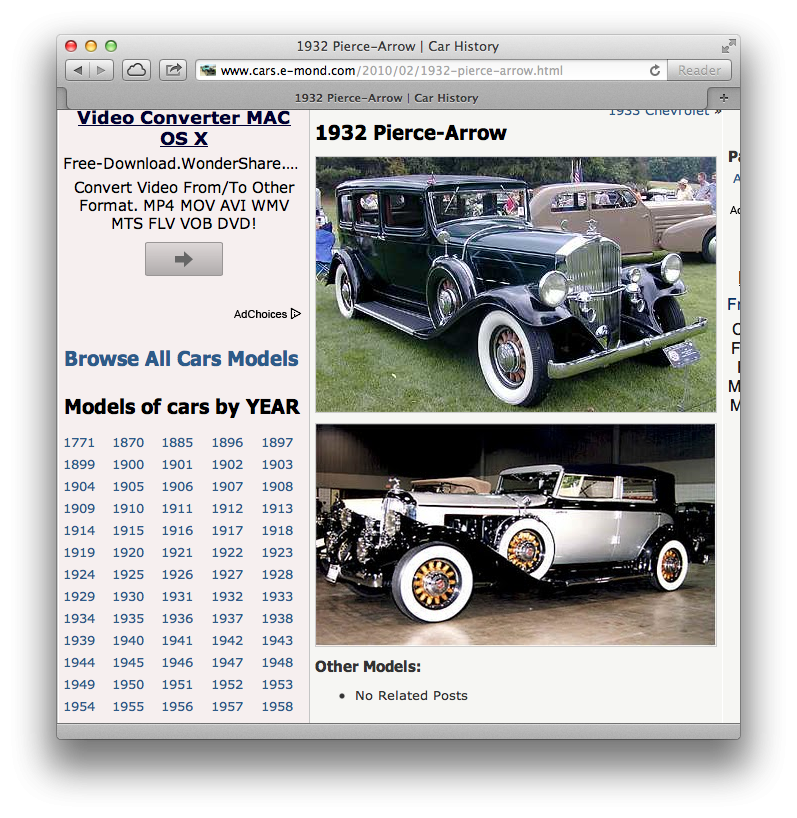Open the 1911 year link
797x818 pixels.
[177, 508]
